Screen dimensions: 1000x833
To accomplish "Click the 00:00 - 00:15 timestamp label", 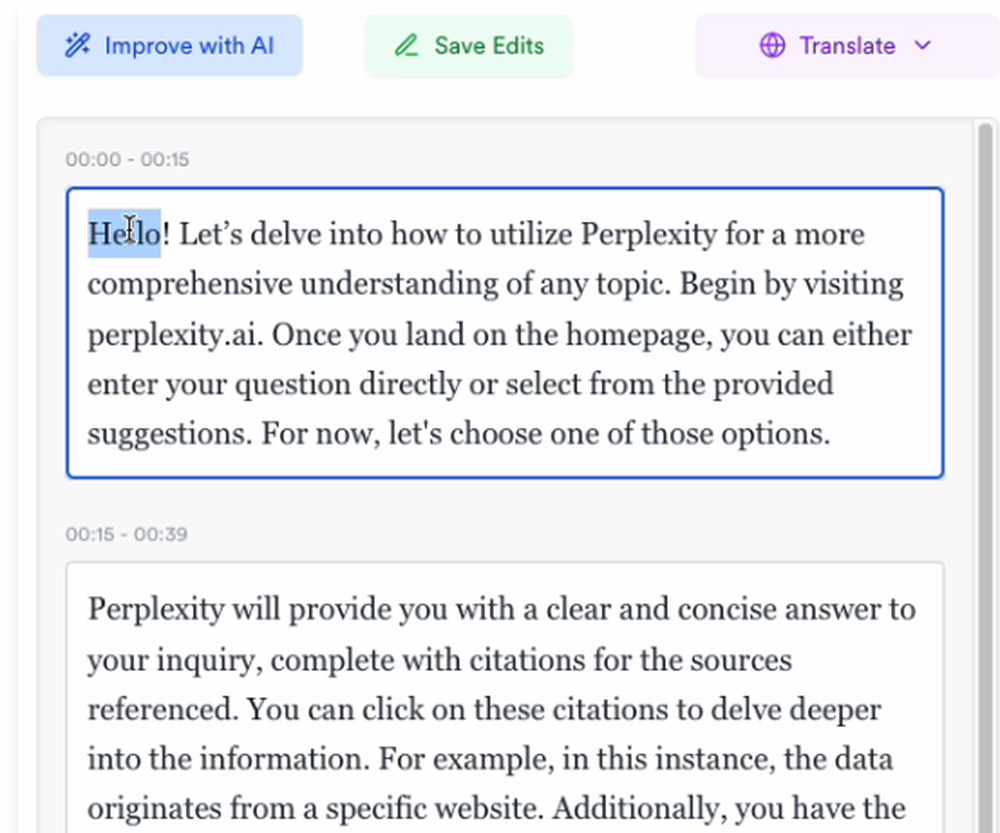I will [127, 159].
